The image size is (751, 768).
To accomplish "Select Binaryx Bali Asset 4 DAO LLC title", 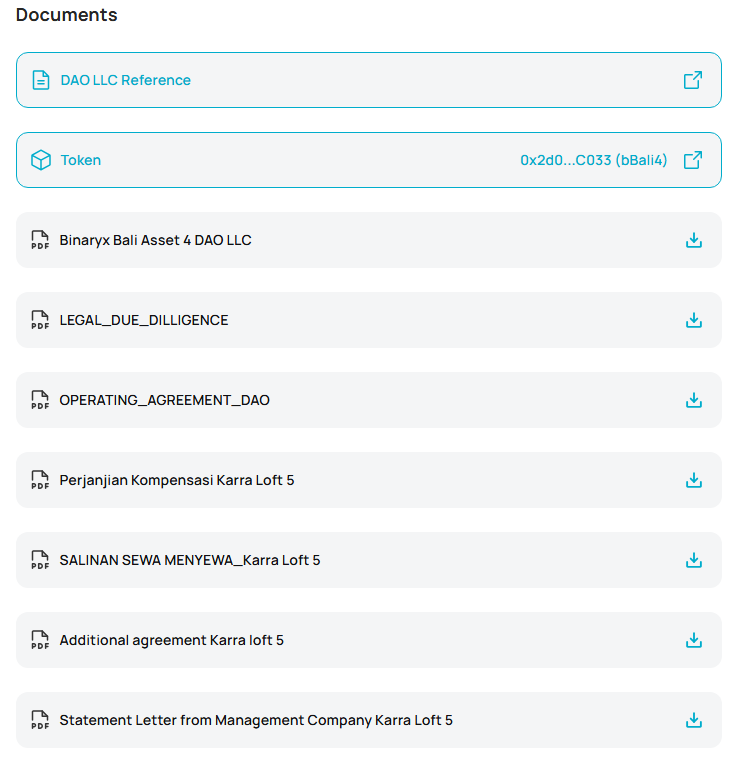I will 155,240.
